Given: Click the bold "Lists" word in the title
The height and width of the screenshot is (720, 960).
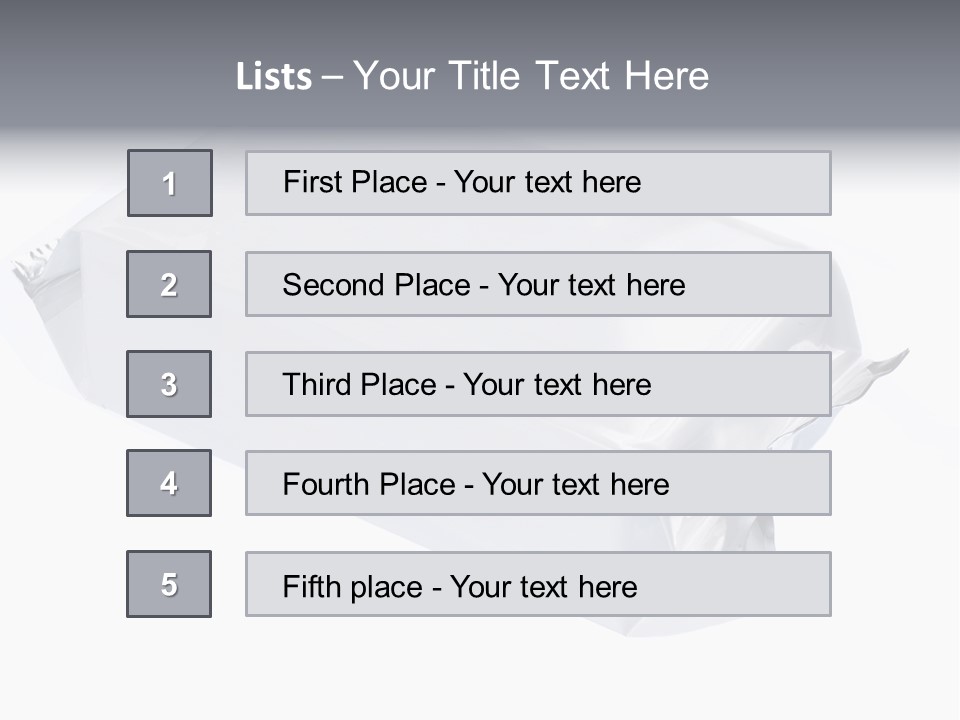Looking at the screenshot, I should (273, 77).
